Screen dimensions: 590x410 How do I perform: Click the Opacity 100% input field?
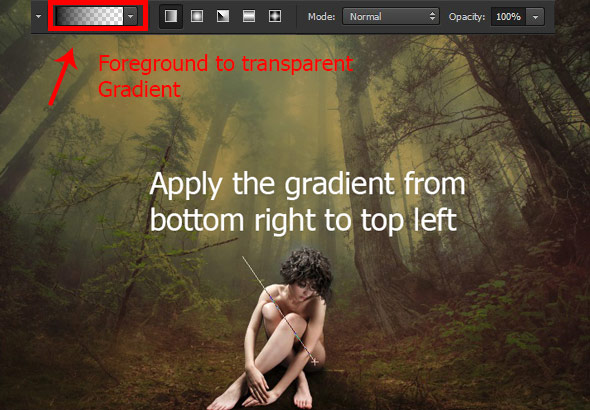(508, 17)
